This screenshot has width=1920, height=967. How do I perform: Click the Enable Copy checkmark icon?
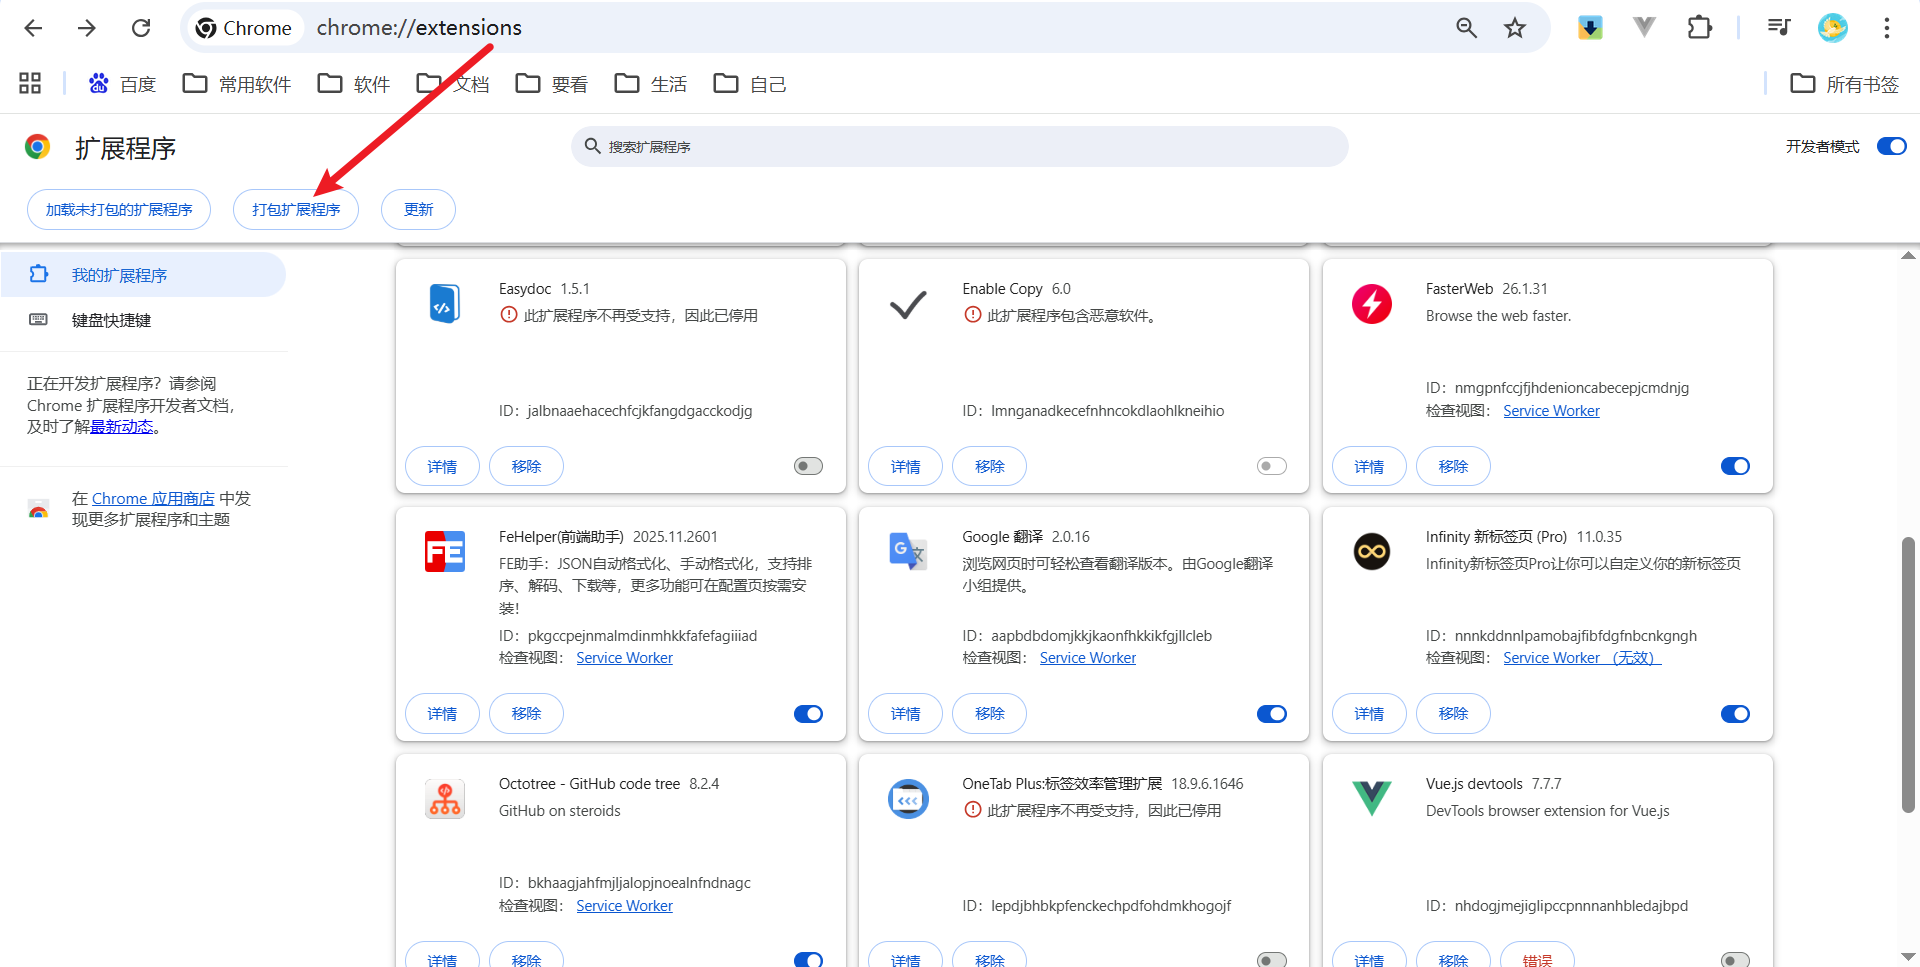908,304
